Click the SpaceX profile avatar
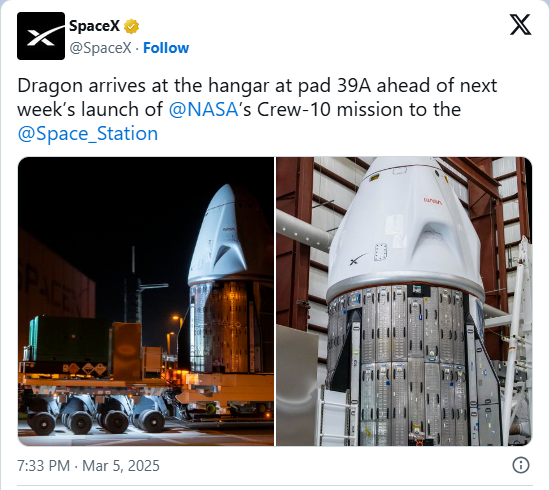Viewport: 550px width, 490px height. [x=41, y=36]
